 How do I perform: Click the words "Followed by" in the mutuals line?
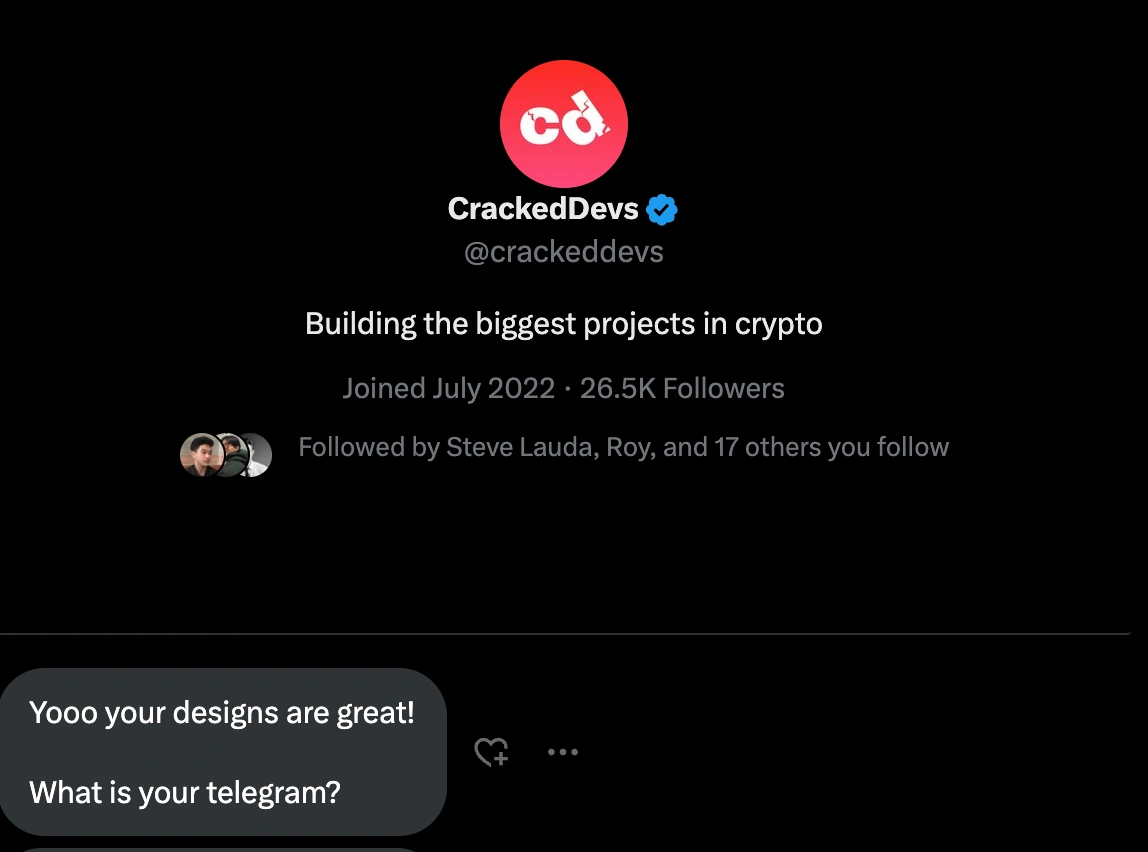[369, 447]
